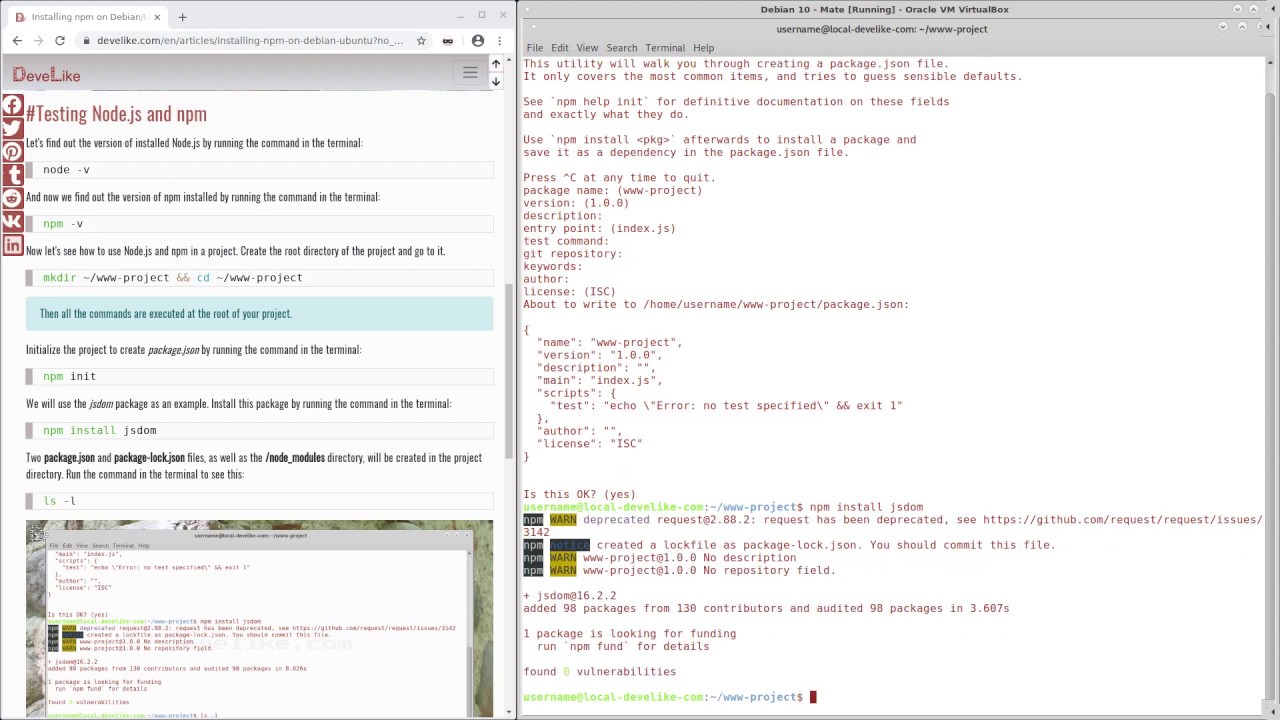Open the Chrome three-dot menu
This screenshot has height=720, width=1280.
pyautogui.click(x=499, y=41)
